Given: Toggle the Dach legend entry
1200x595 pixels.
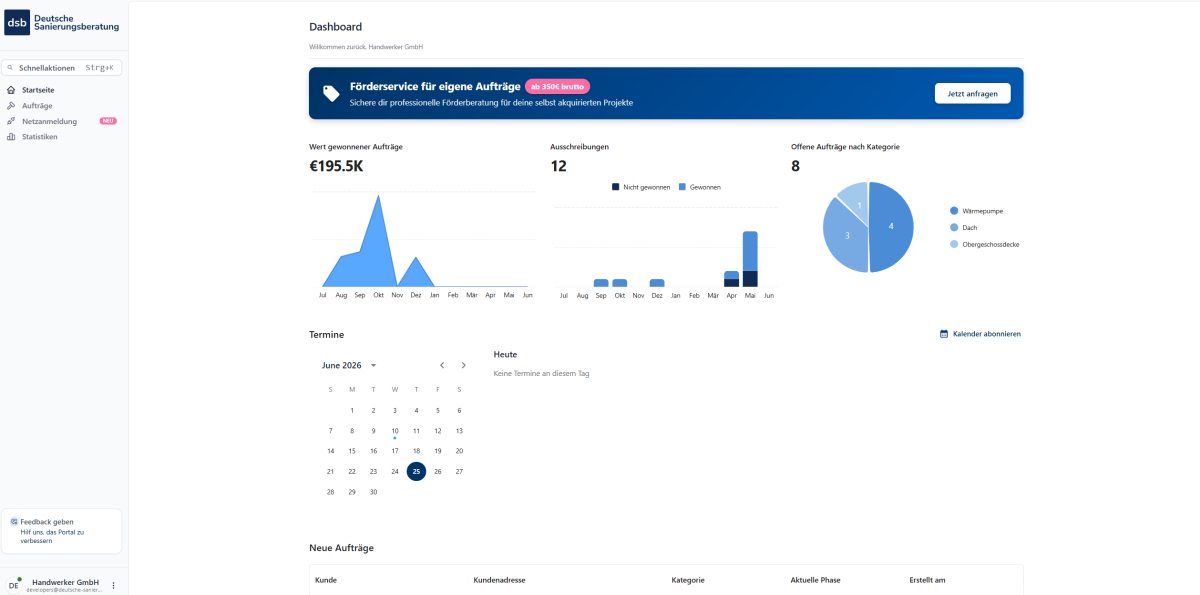Looking at the screenshot, I should 963,228.
